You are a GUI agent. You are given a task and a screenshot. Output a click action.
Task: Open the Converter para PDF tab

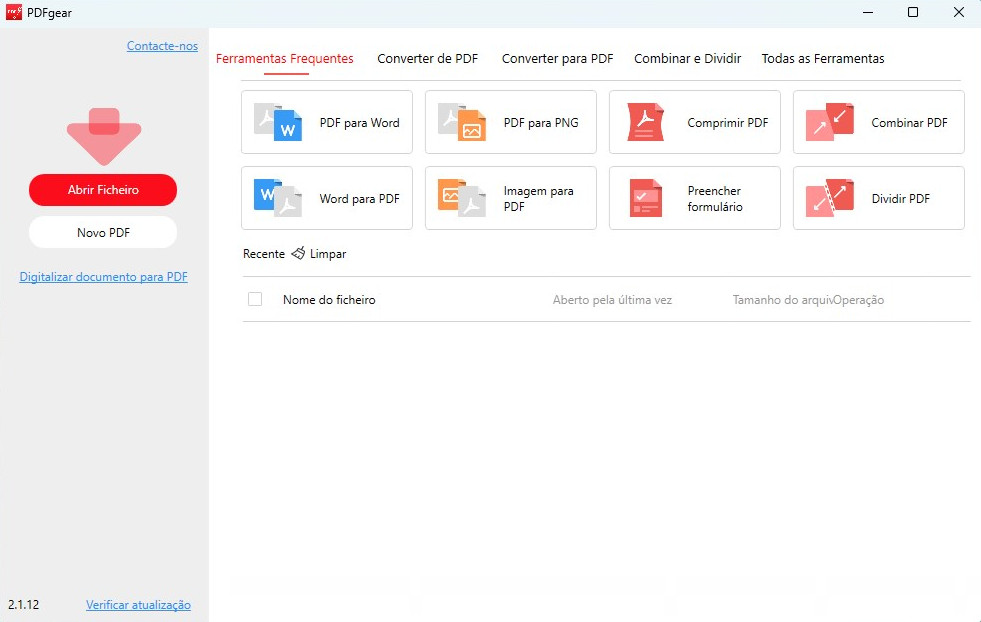tap(557, 59)
